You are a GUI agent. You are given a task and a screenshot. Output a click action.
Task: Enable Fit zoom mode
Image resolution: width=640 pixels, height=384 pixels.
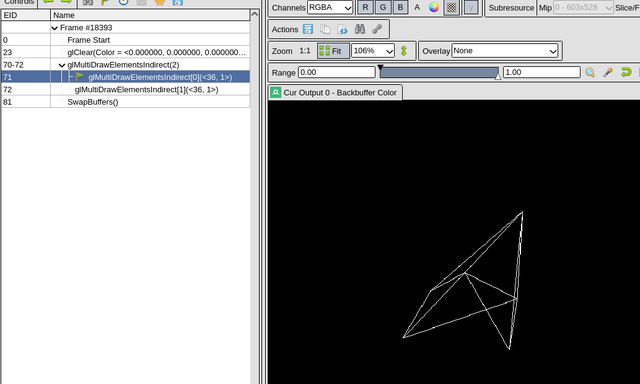pos(333,51)
